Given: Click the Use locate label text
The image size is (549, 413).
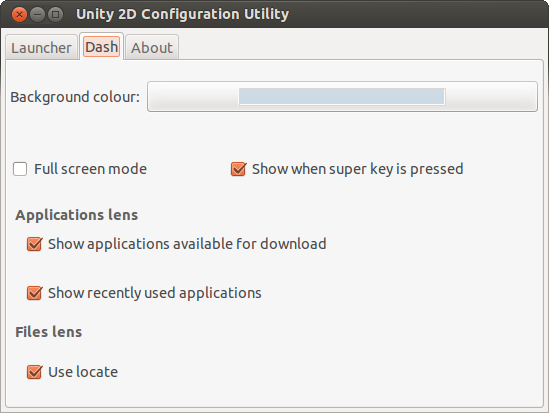Looking at the screenshot, I should tap(83, 372).
